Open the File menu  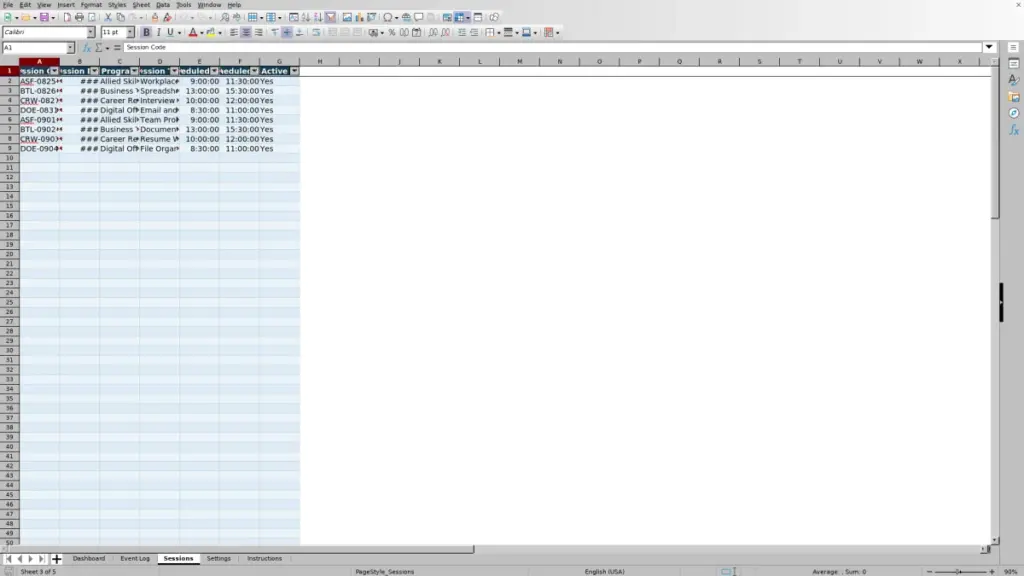tap(8, 5)
